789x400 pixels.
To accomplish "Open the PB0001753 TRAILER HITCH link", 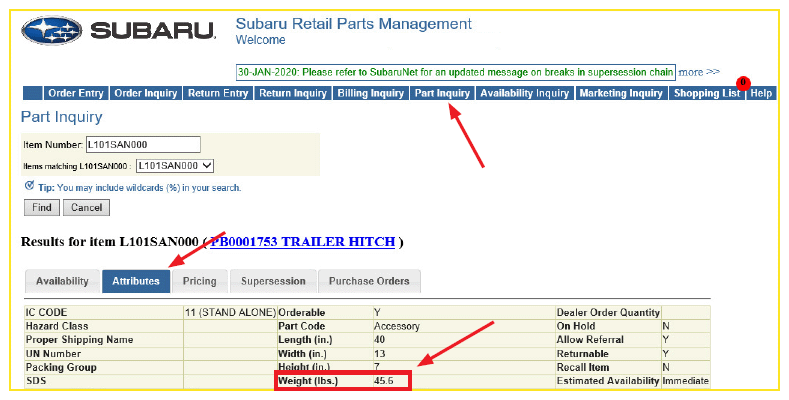I will tap(302, 242).
